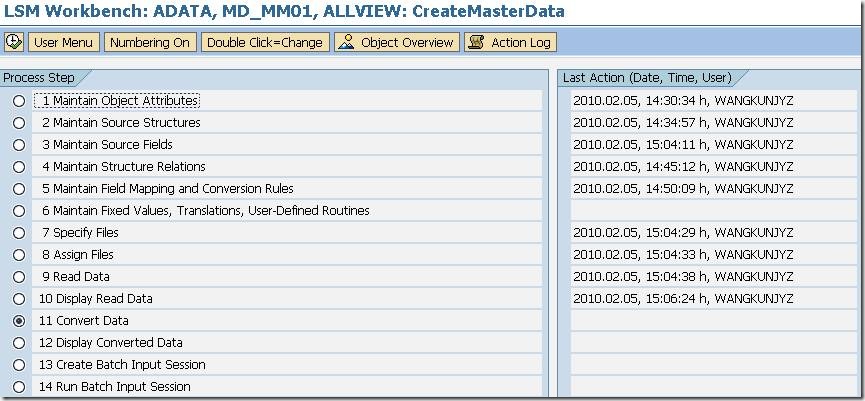Select radio for Maintain Fixed Values step
The height and width of the screenshot is (401, 865).
pos(19,211)
